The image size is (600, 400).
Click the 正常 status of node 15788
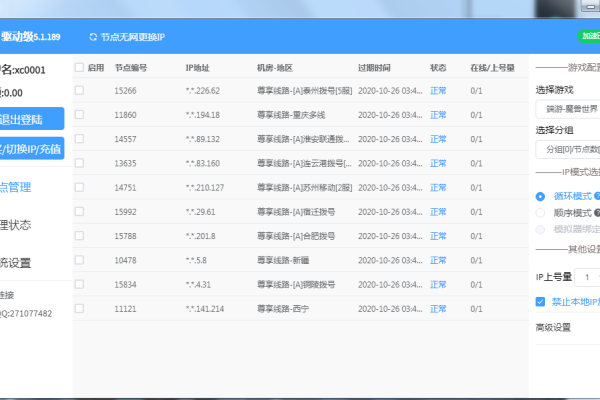coord(438,236)
